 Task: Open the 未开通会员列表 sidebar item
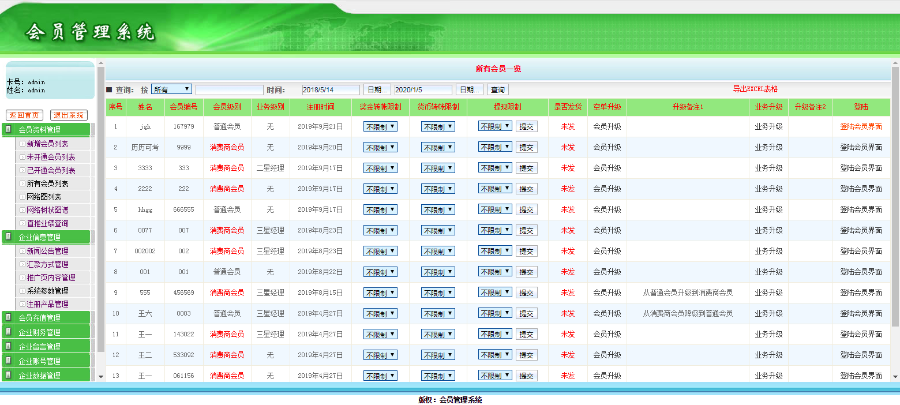51,157
